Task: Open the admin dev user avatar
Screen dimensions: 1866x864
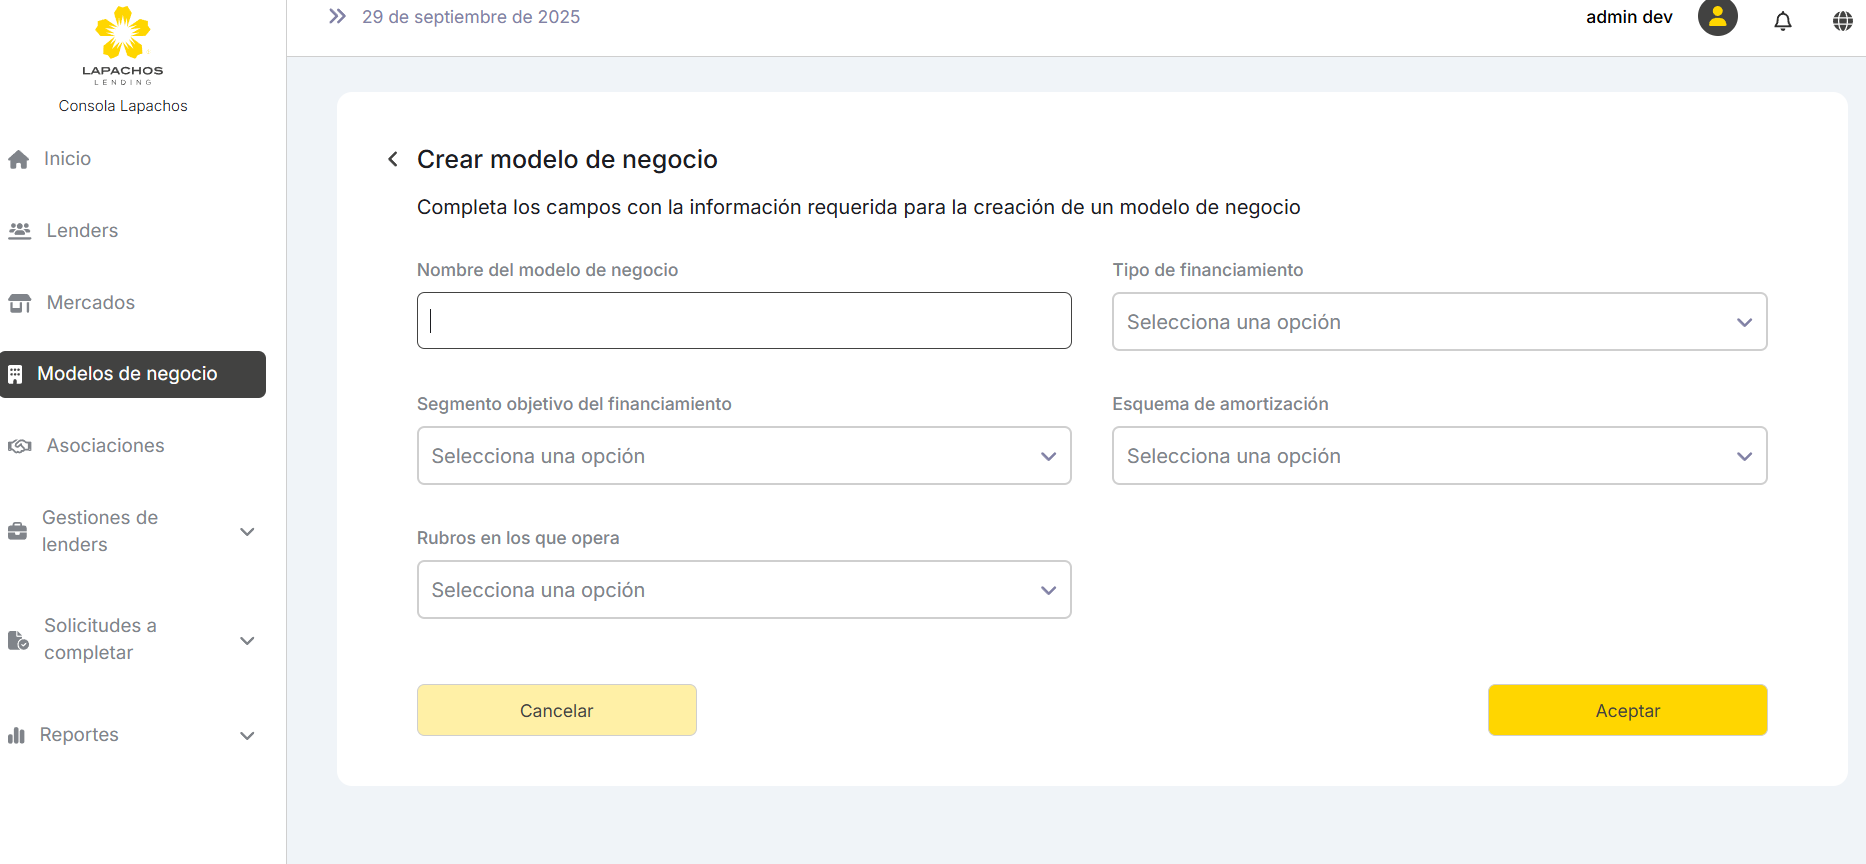Action: (1717, 18)
